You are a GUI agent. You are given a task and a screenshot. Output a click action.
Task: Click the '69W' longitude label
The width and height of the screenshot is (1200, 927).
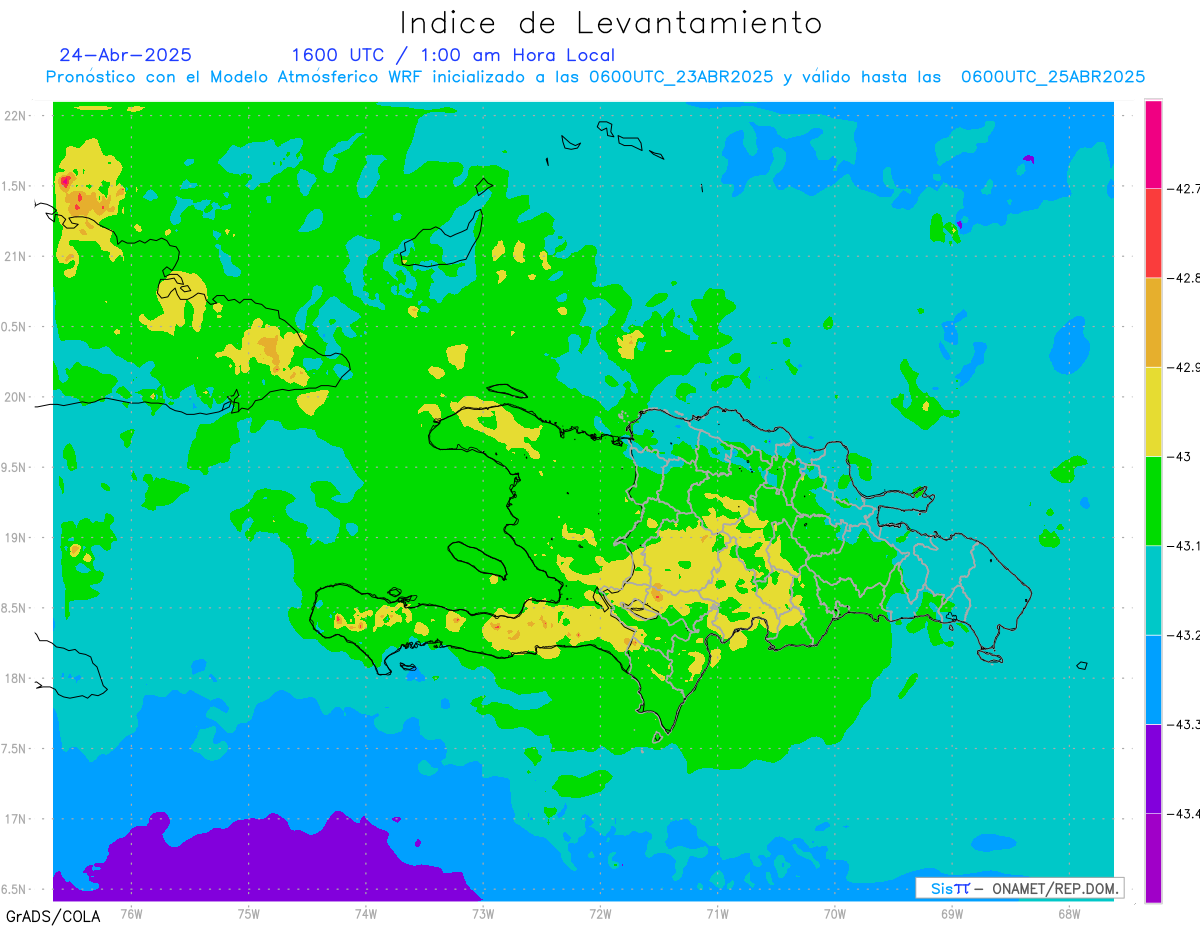coord(951,913)
